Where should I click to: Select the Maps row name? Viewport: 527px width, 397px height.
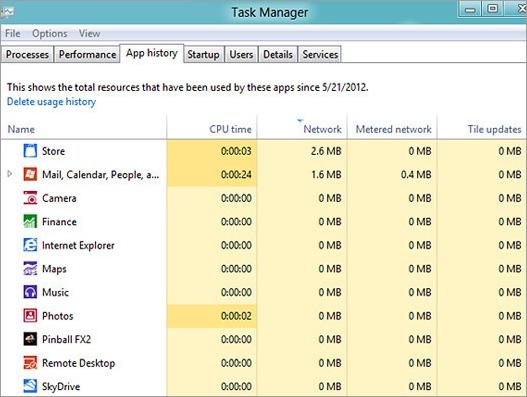(x=54, y=269)
